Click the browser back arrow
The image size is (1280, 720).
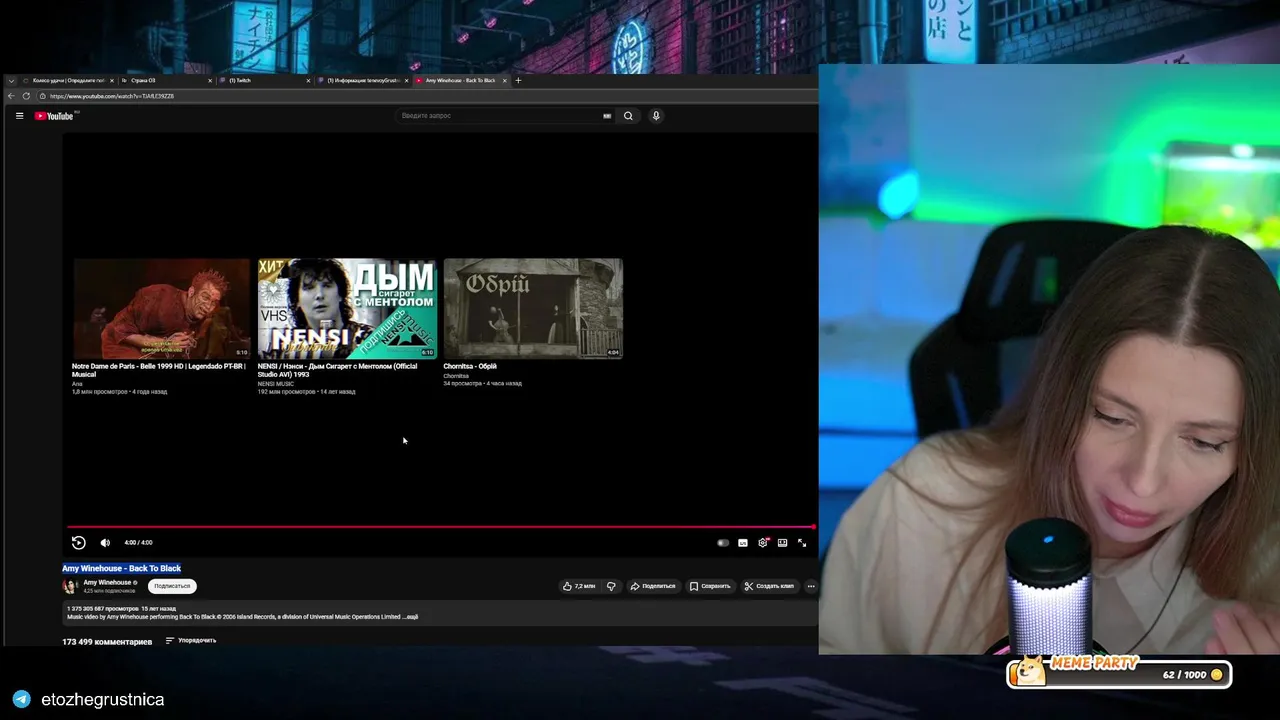tap(11, 96)
